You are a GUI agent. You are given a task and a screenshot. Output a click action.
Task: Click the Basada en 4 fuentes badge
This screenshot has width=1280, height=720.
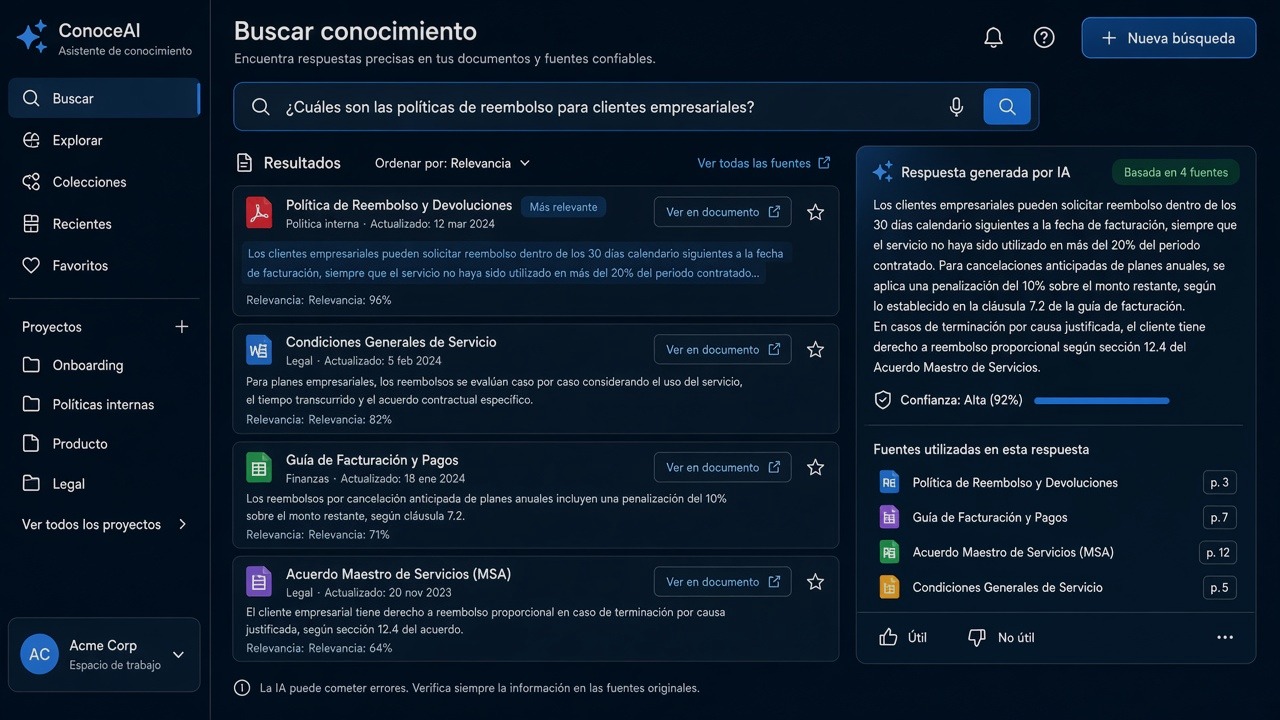tap(1176, 172)
